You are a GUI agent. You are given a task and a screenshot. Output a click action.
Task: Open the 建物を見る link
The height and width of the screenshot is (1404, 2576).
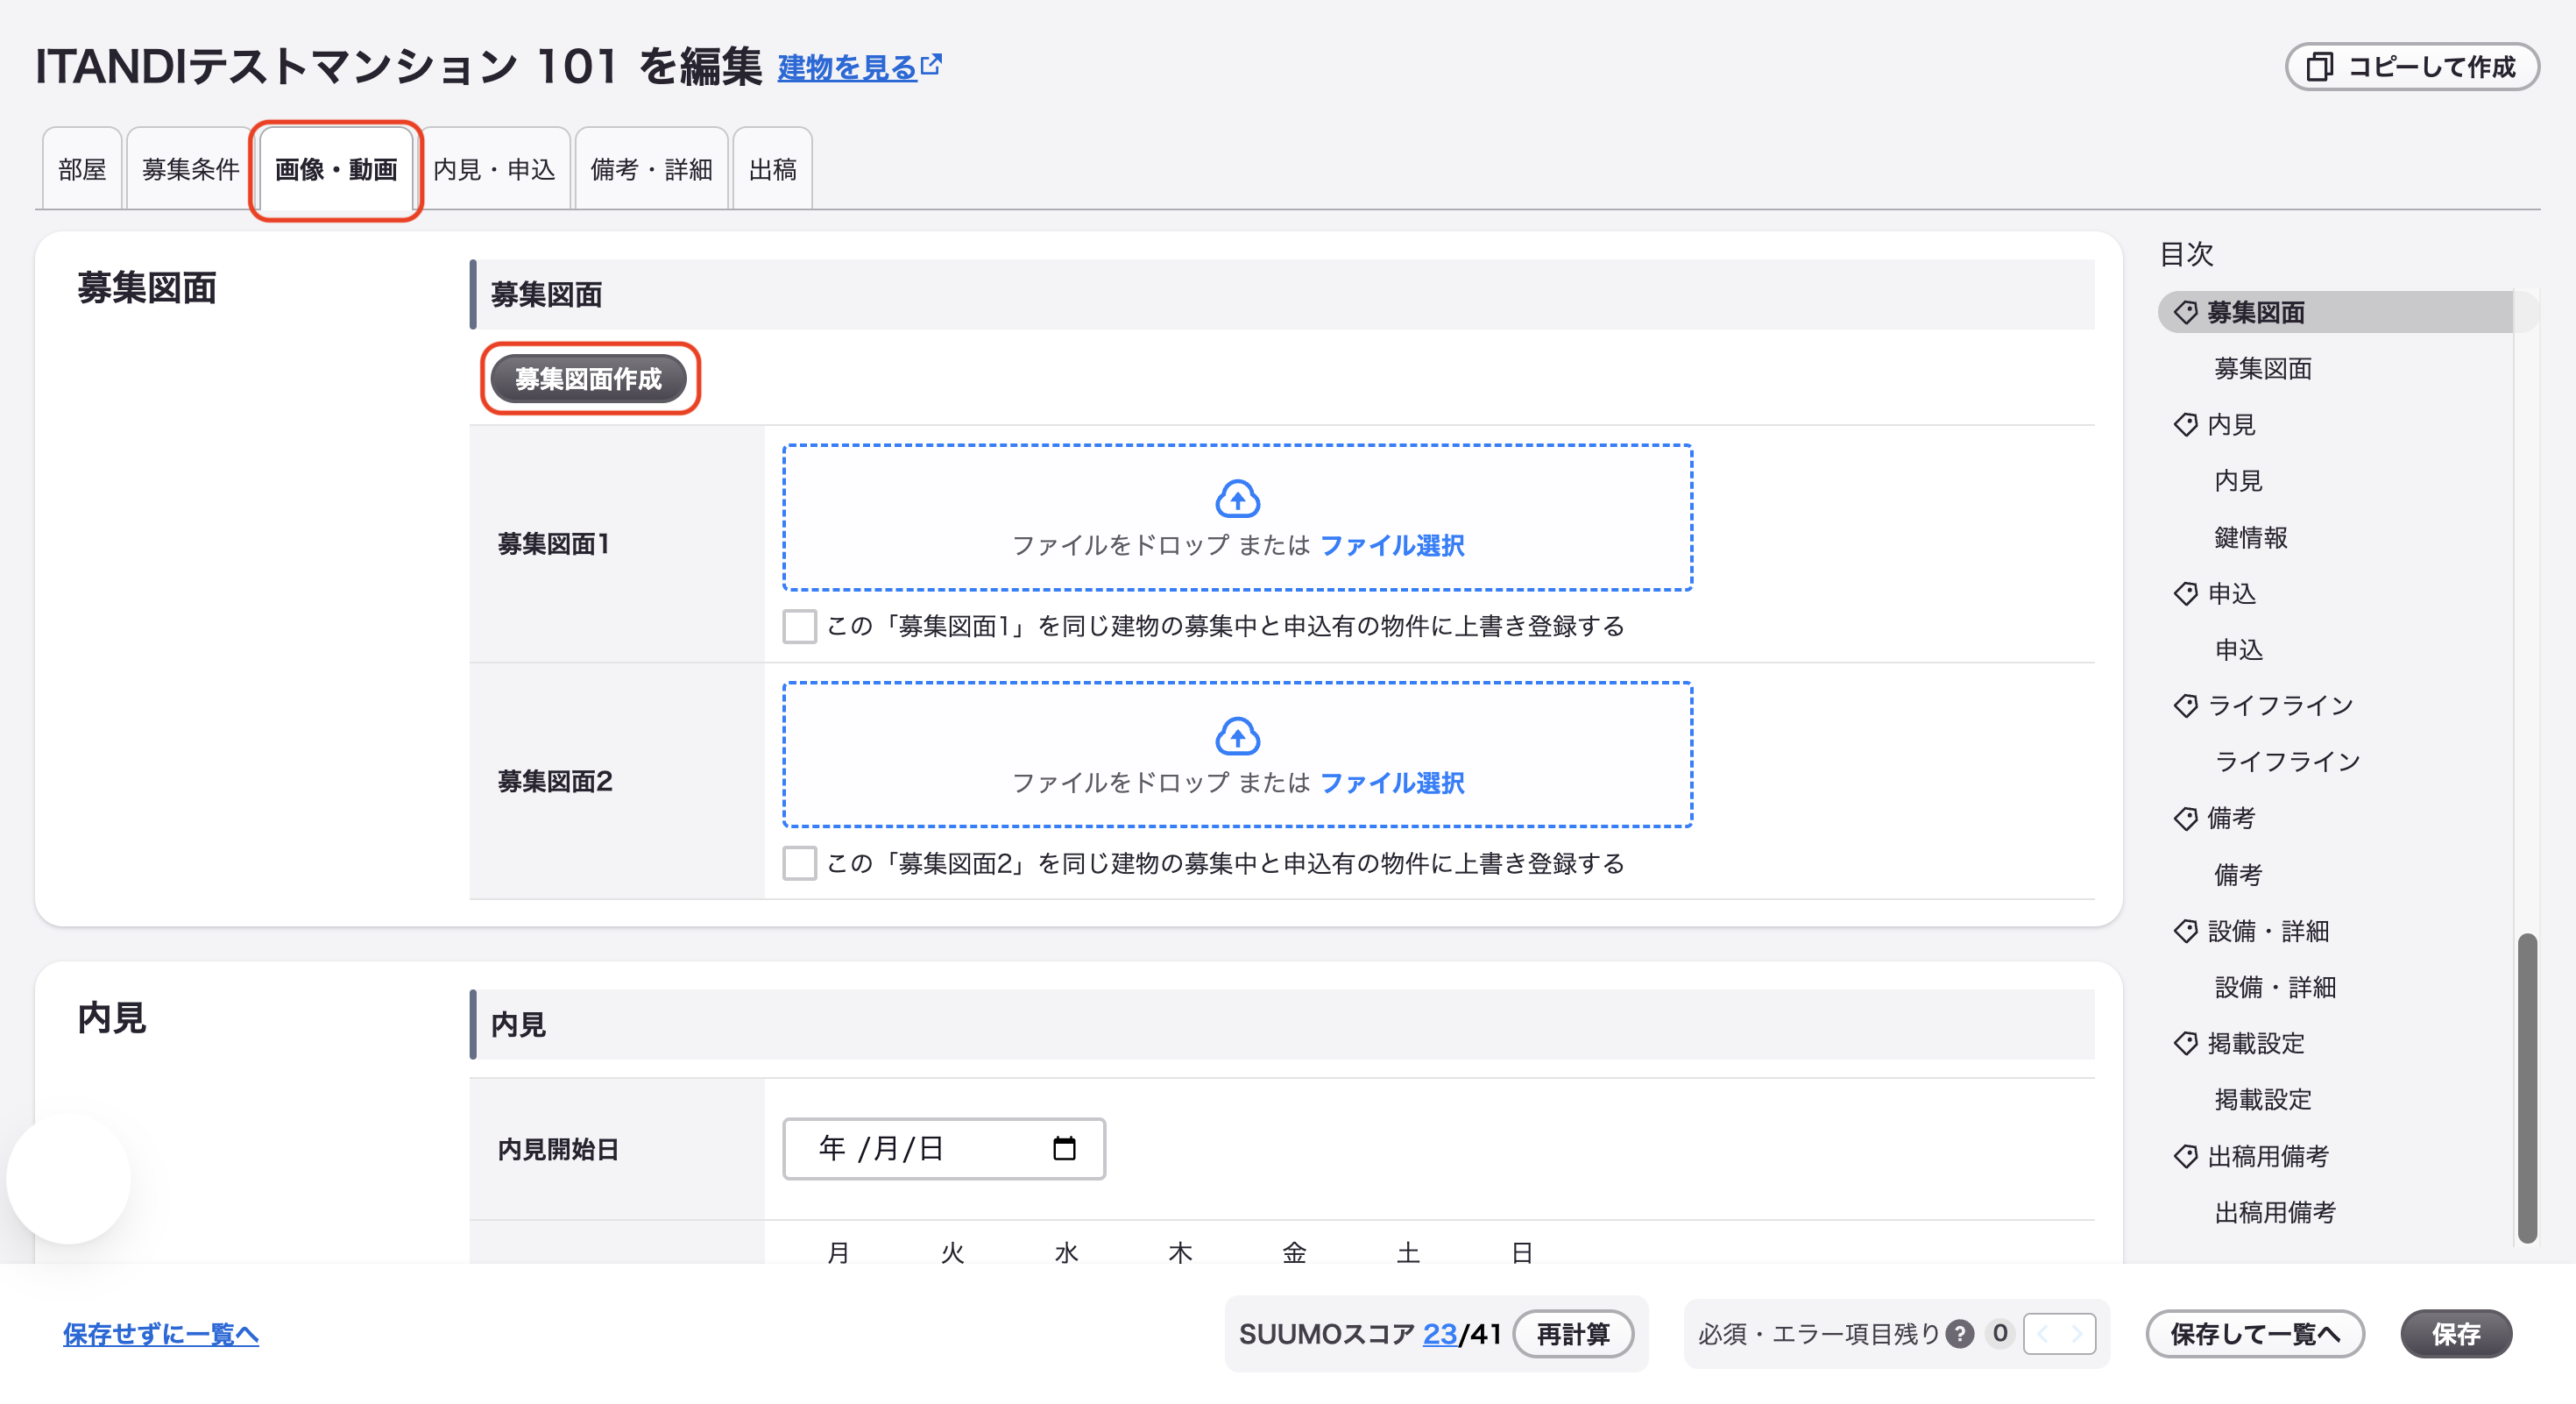(x=848, y=67)
